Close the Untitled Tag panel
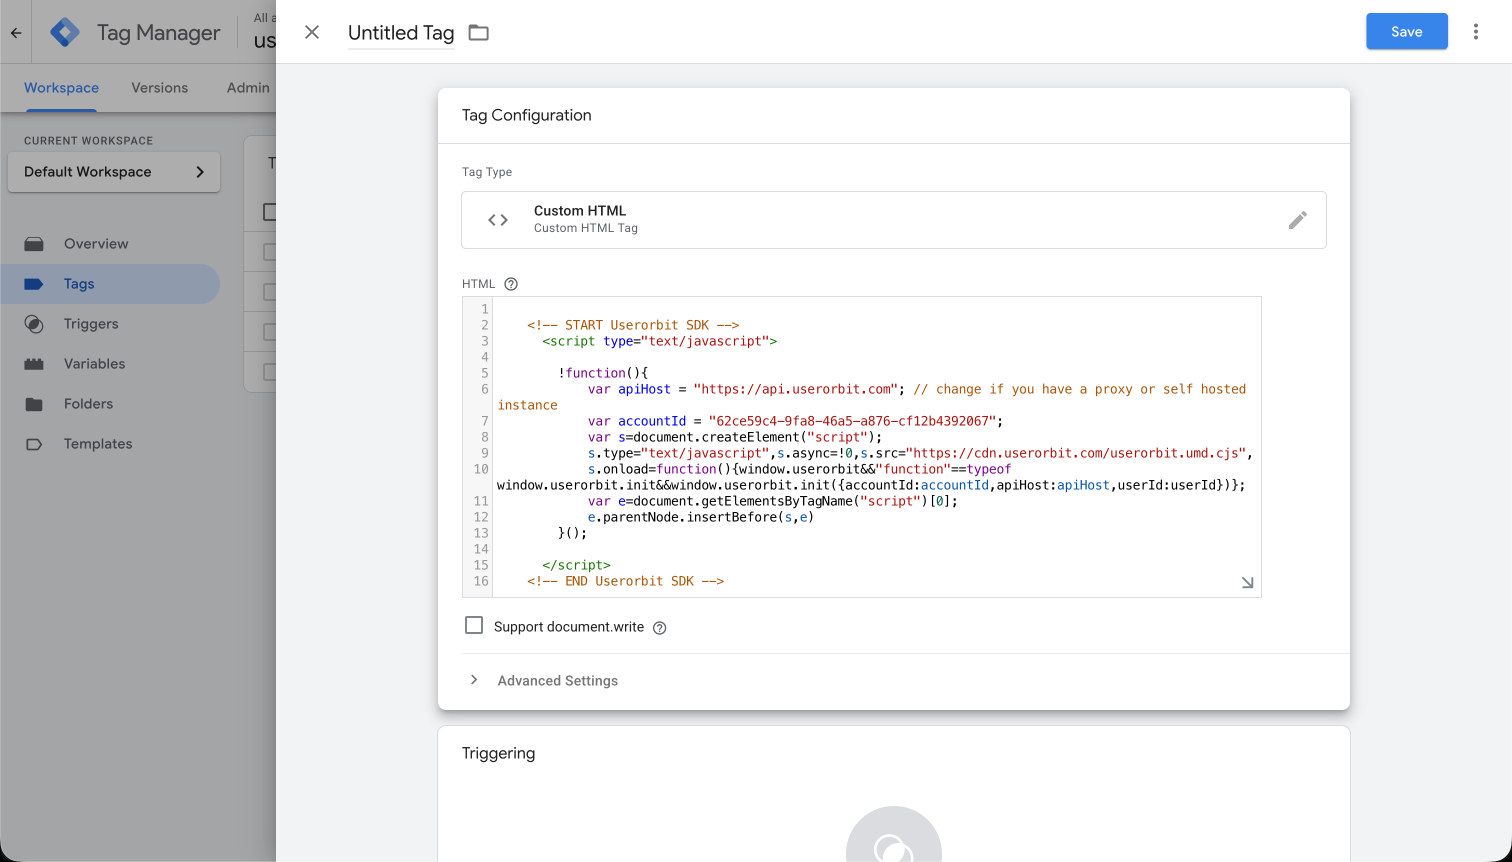This screenshot has width=1512, height=862. click(312, 32)
